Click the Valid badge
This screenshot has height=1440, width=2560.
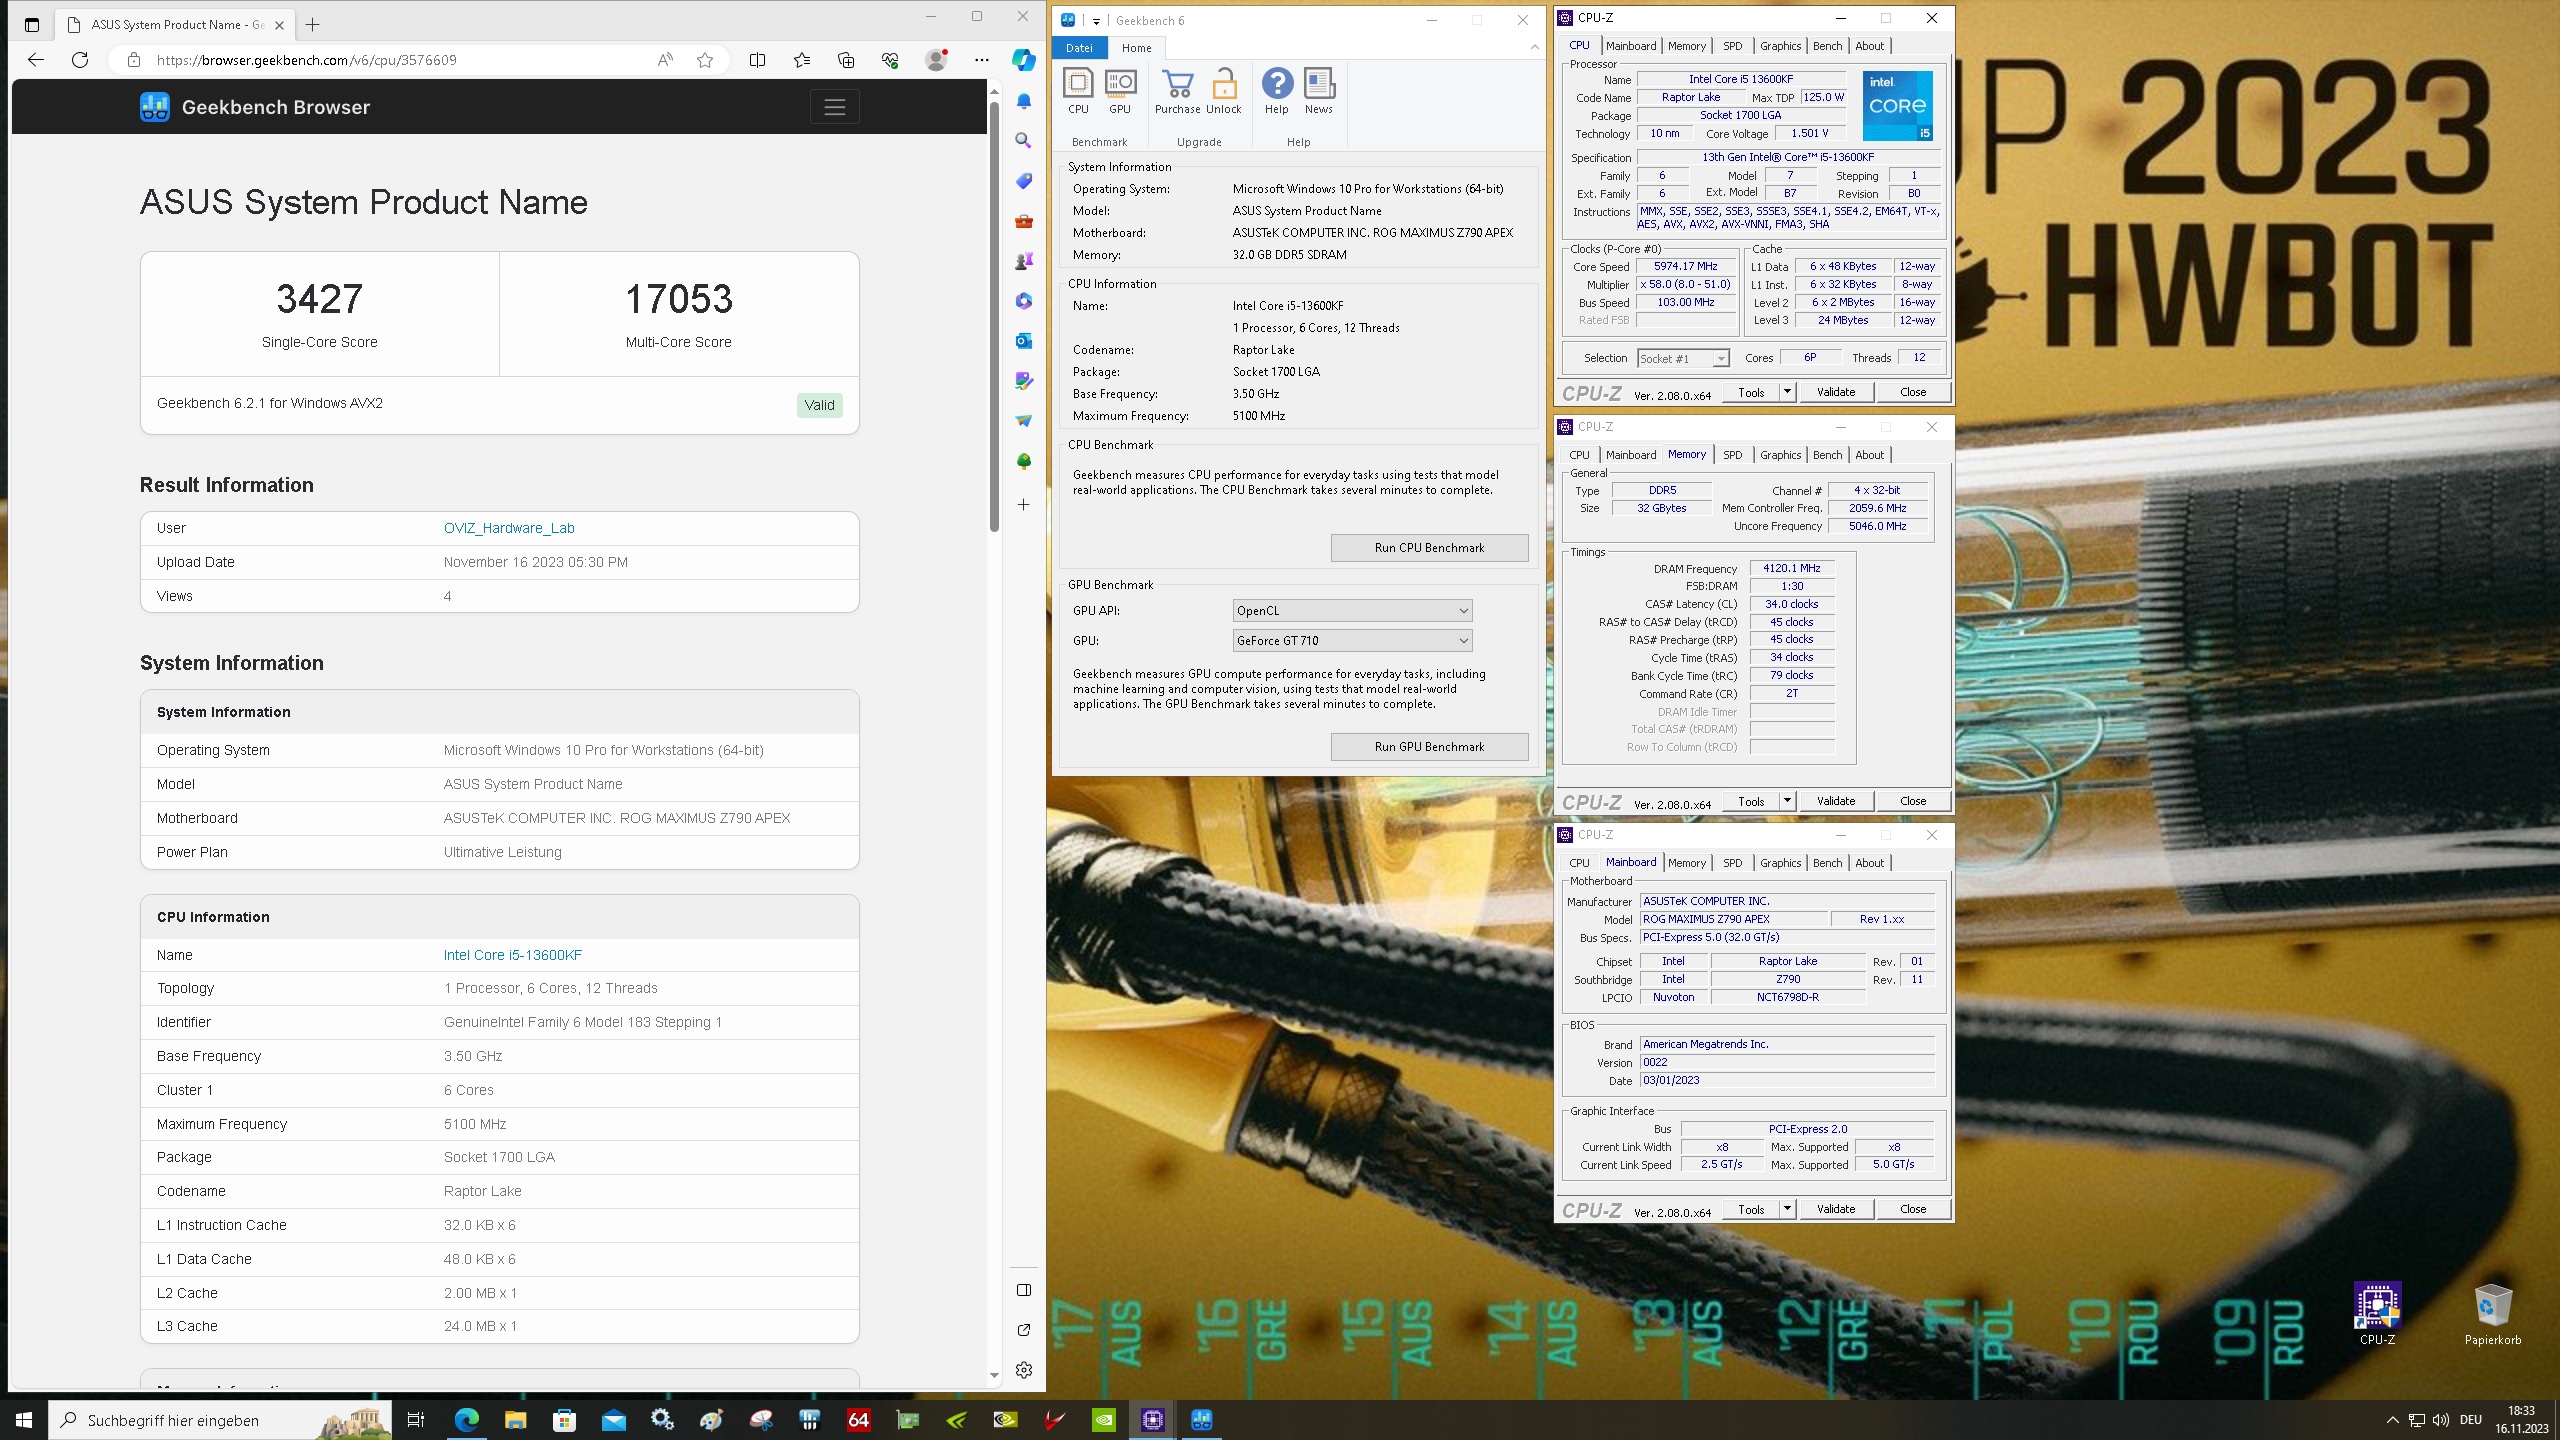tap(819, 405)
